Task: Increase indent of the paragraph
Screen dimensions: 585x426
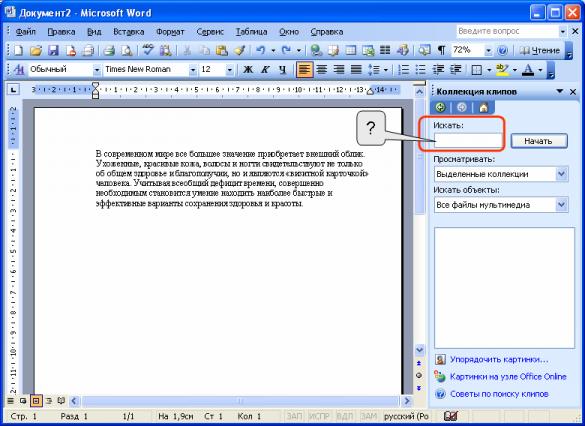Action: [455, 70]
